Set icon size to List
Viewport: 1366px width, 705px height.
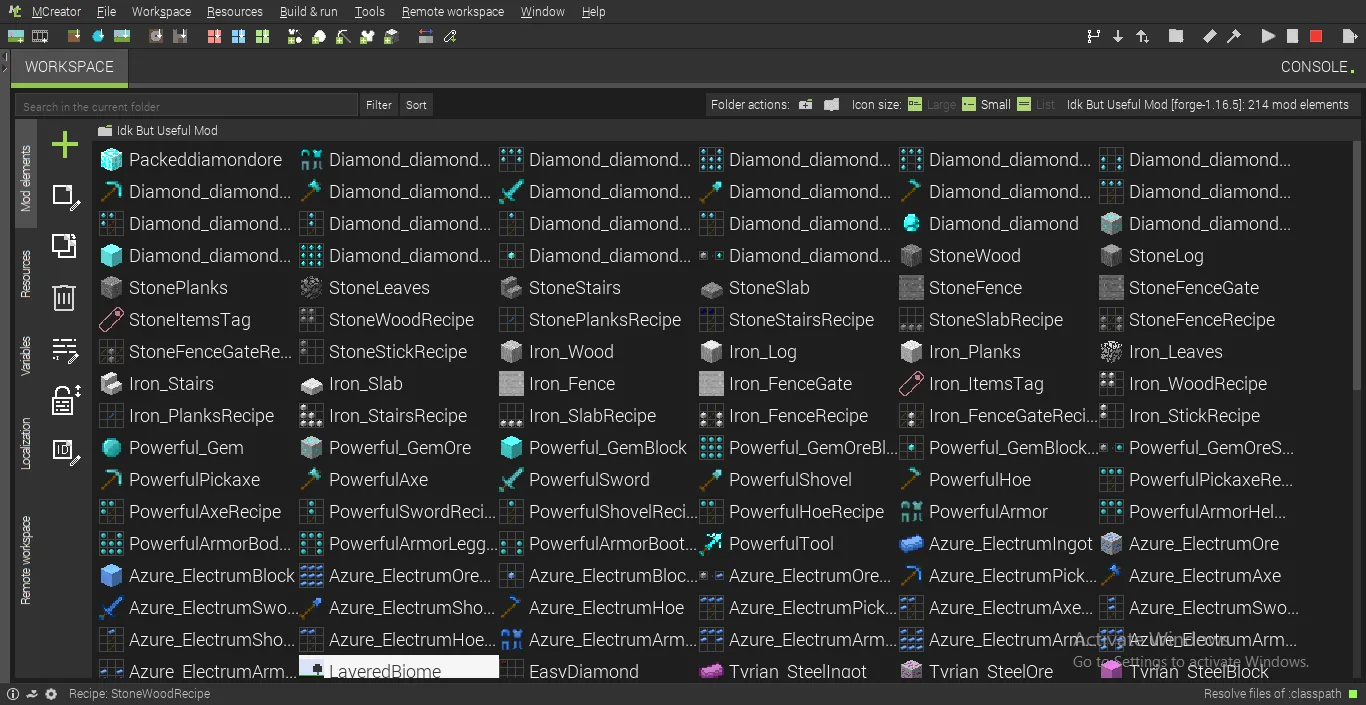point(1036,104)
